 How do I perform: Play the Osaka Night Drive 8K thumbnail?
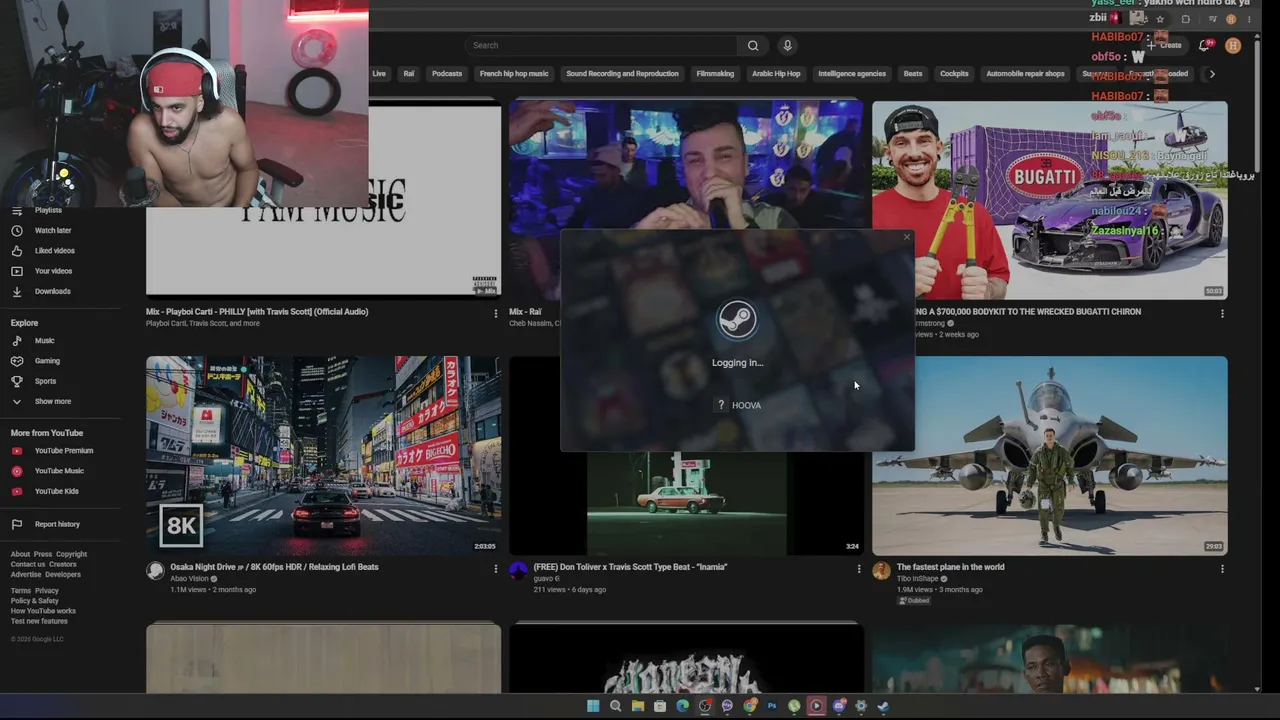(x=323, y=455)
